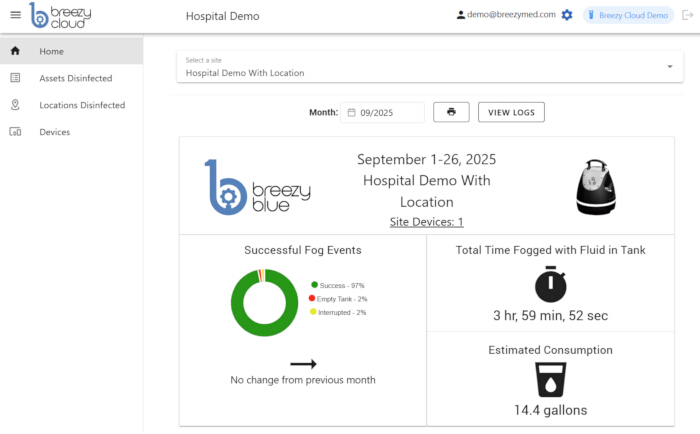This screenshot has height=434, width=700.
Task: Click the fogger device image
Action: (x=596, y=187)
